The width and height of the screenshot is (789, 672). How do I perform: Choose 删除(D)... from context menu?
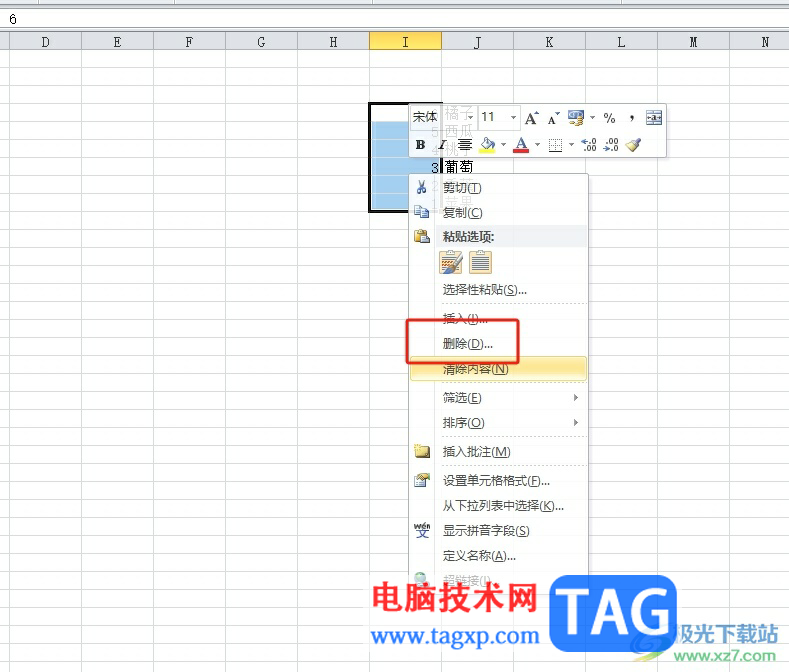pos(498,344)
